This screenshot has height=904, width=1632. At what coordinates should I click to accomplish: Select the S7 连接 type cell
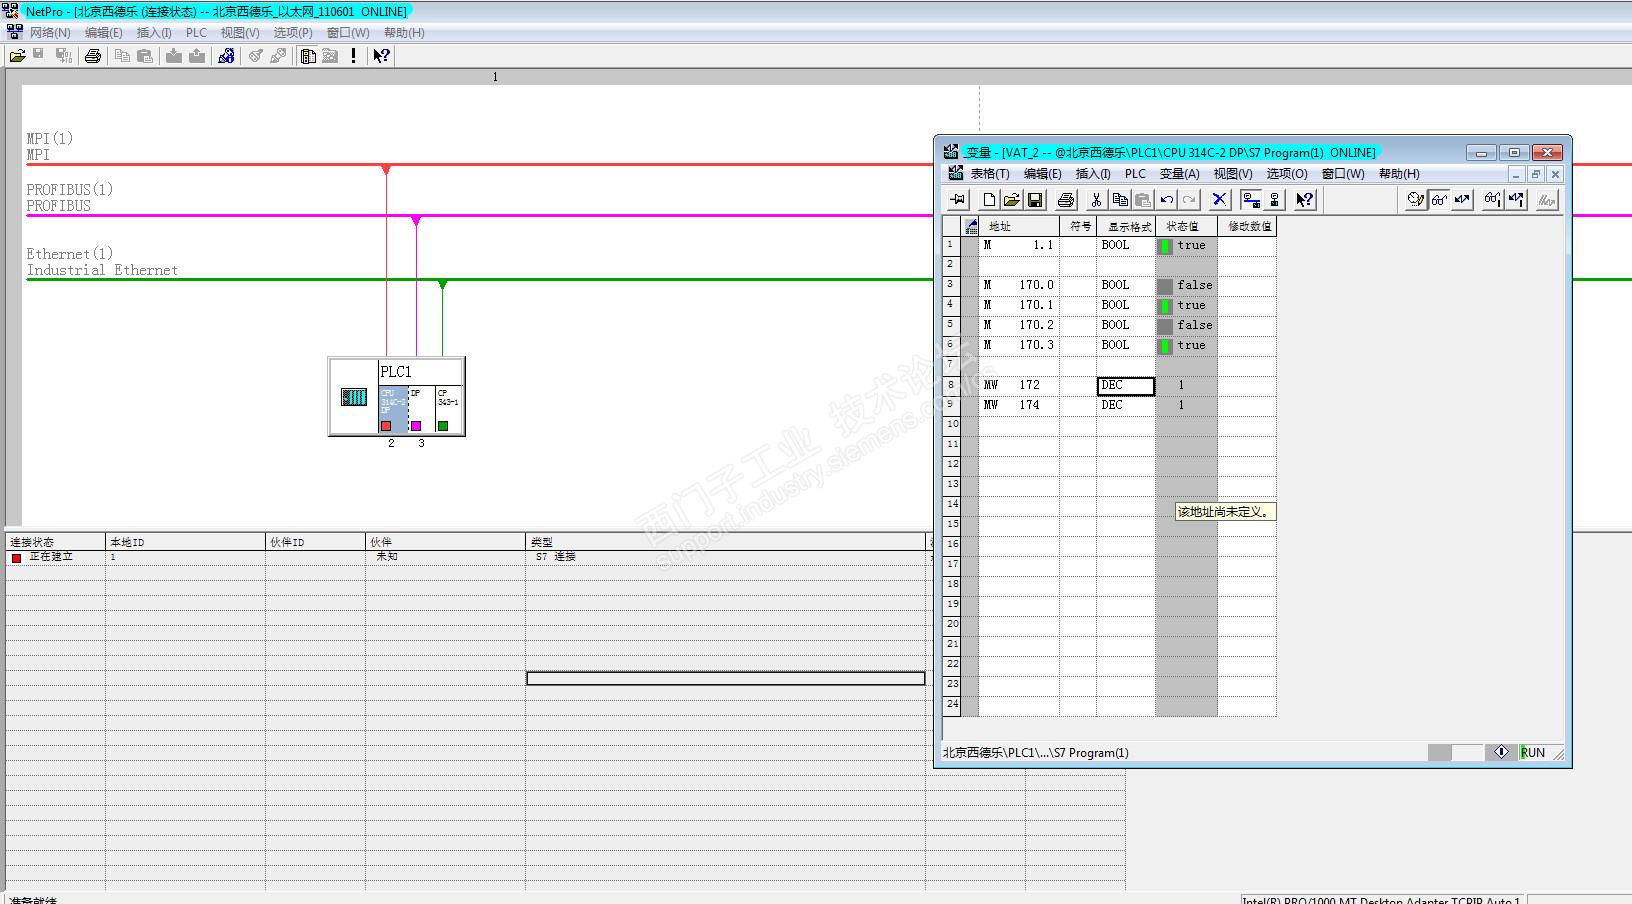[725, 557]
